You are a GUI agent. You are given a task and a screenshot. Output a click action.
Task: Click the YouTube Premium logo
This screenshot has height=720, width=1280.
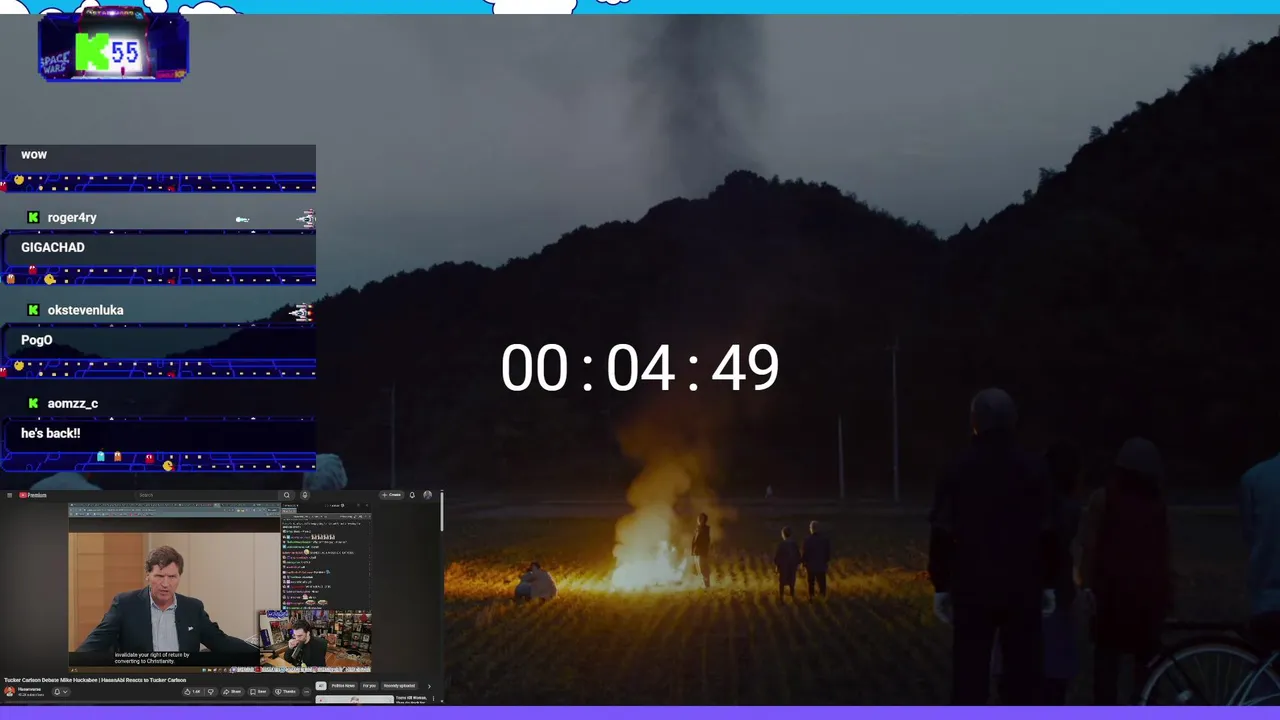(33, 495)
